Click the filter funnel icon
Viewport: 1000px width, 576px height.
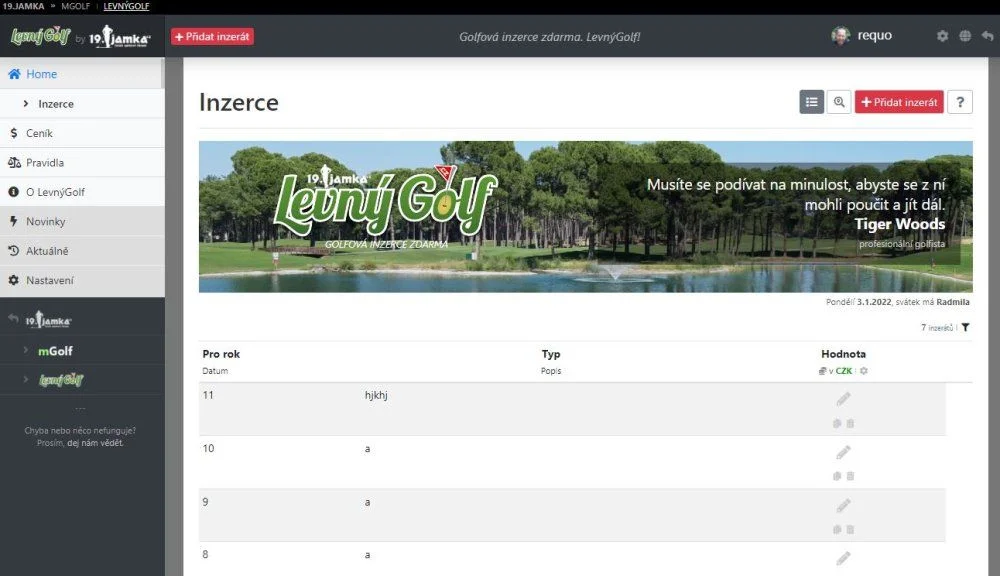coord(966,328)
